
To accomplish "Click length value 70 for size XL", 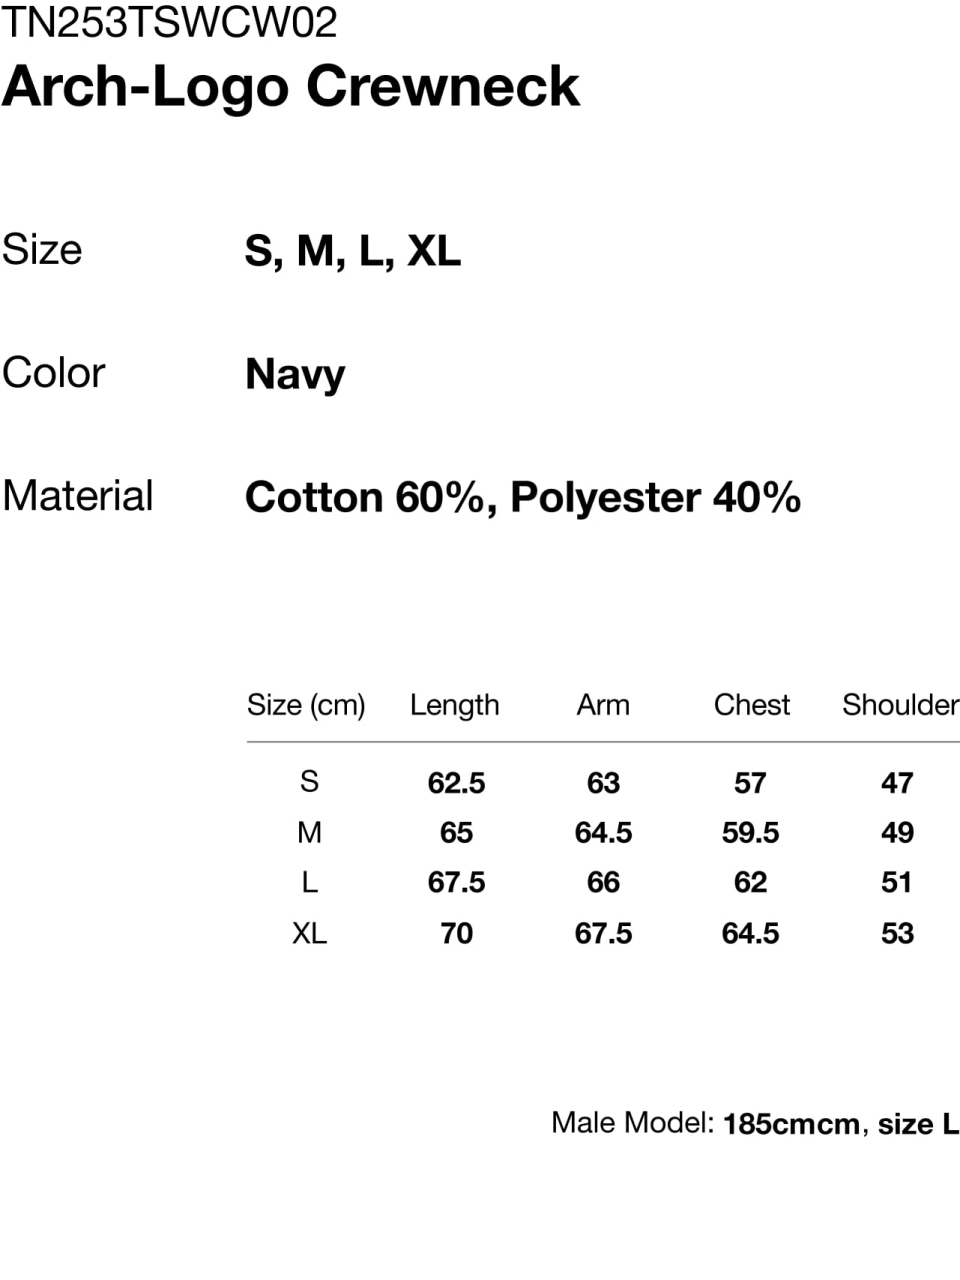I will (x=456, y=934).
